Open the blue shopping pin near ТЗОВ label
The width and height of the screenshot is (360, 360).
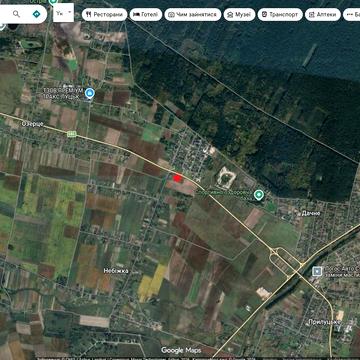point(89,93)
